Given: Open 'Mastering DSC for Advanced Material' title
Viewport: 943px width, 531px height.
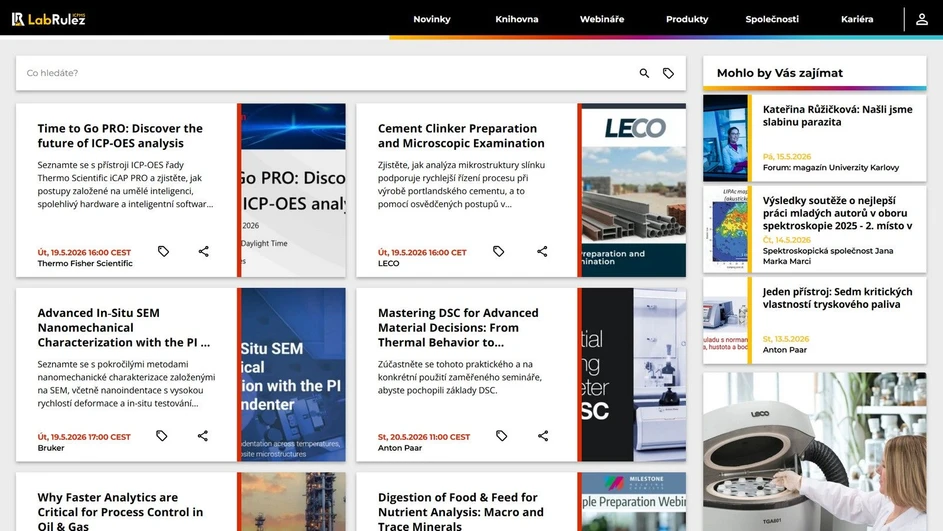Looking at the screenshot, I should pos(458,328).
